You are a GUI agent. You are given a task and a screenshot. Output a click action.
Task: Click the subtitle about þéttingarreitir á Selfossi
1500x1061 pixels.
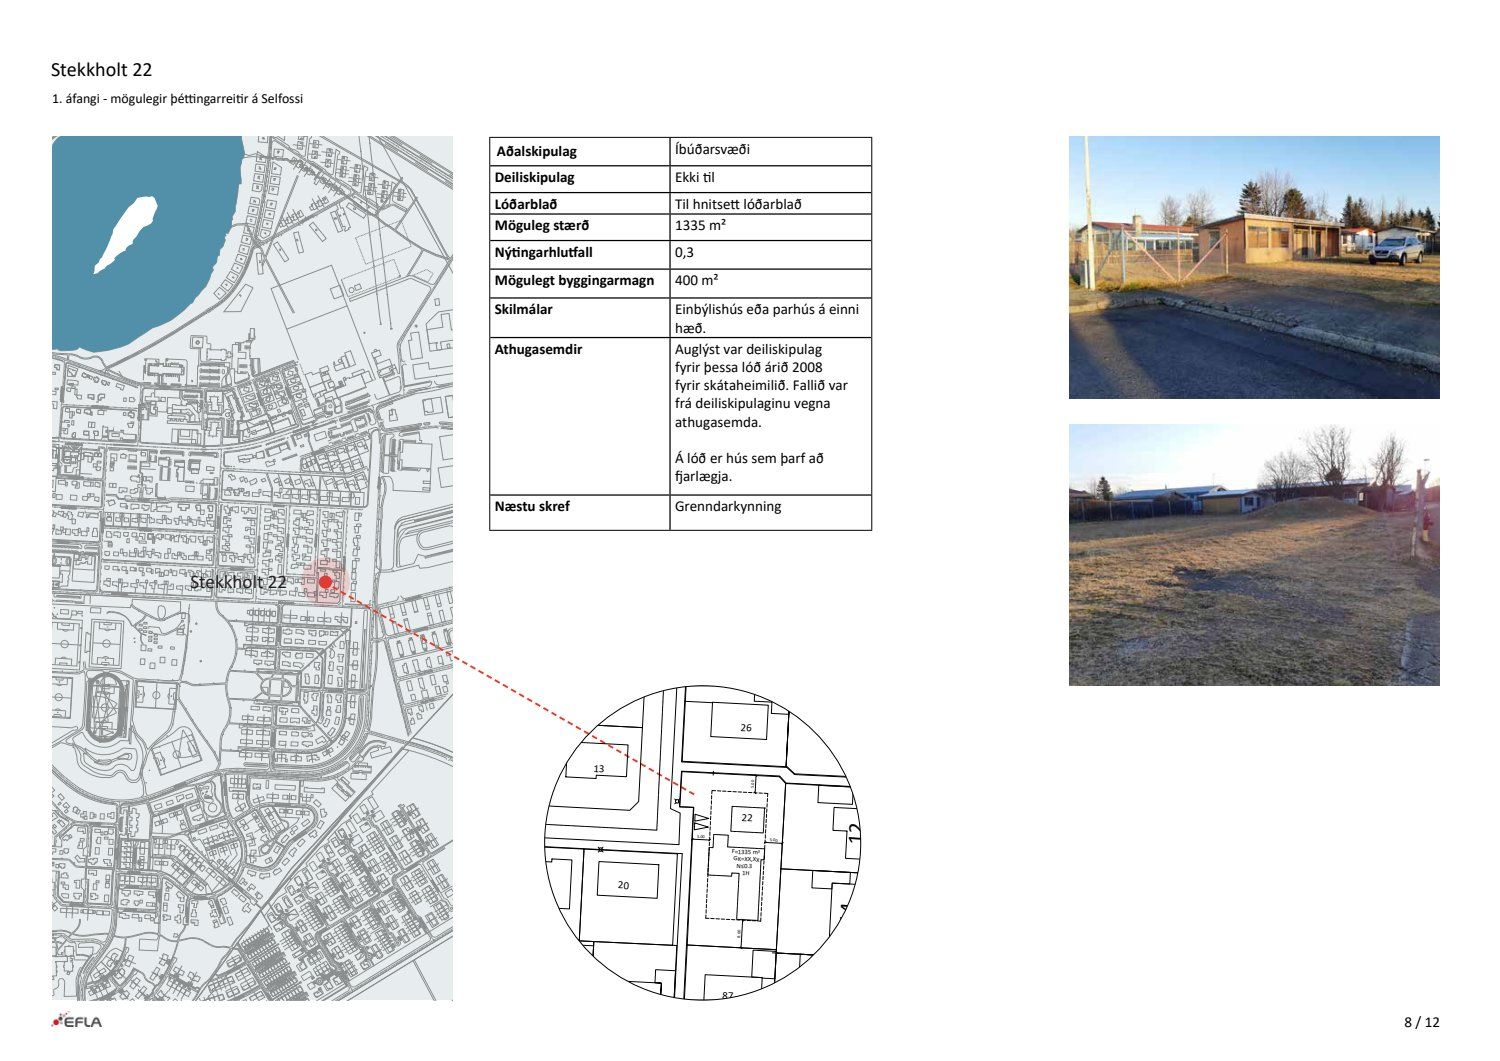176,99
